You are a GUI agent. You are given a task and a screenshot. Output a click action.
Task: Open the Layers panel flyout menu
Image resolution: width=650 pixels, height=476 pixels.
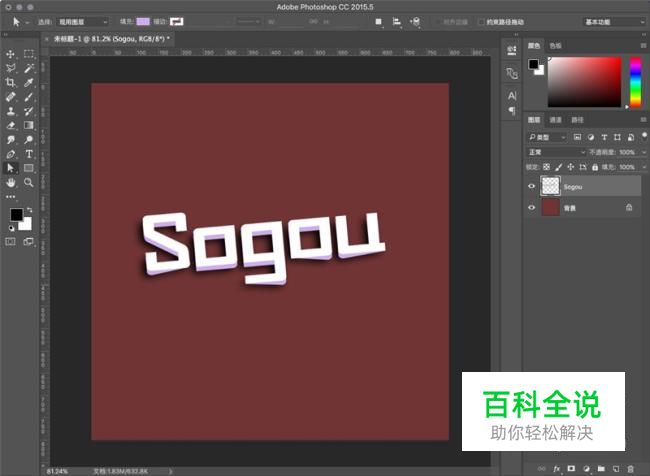(x=643, y=119)
